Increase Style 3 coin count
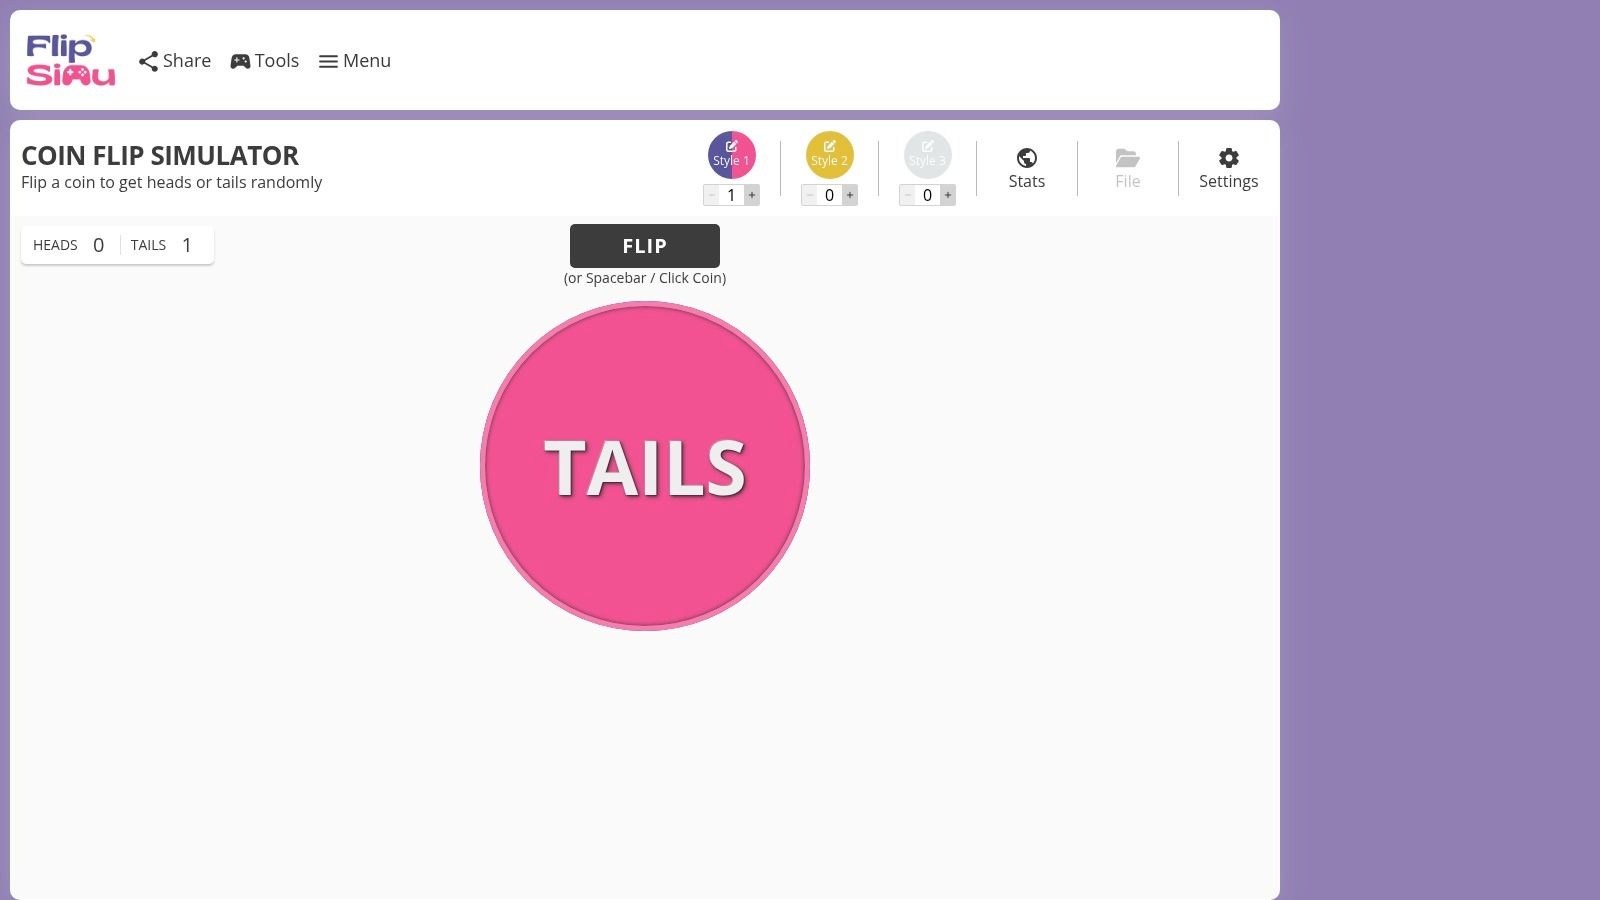 [x=948, y=195]
